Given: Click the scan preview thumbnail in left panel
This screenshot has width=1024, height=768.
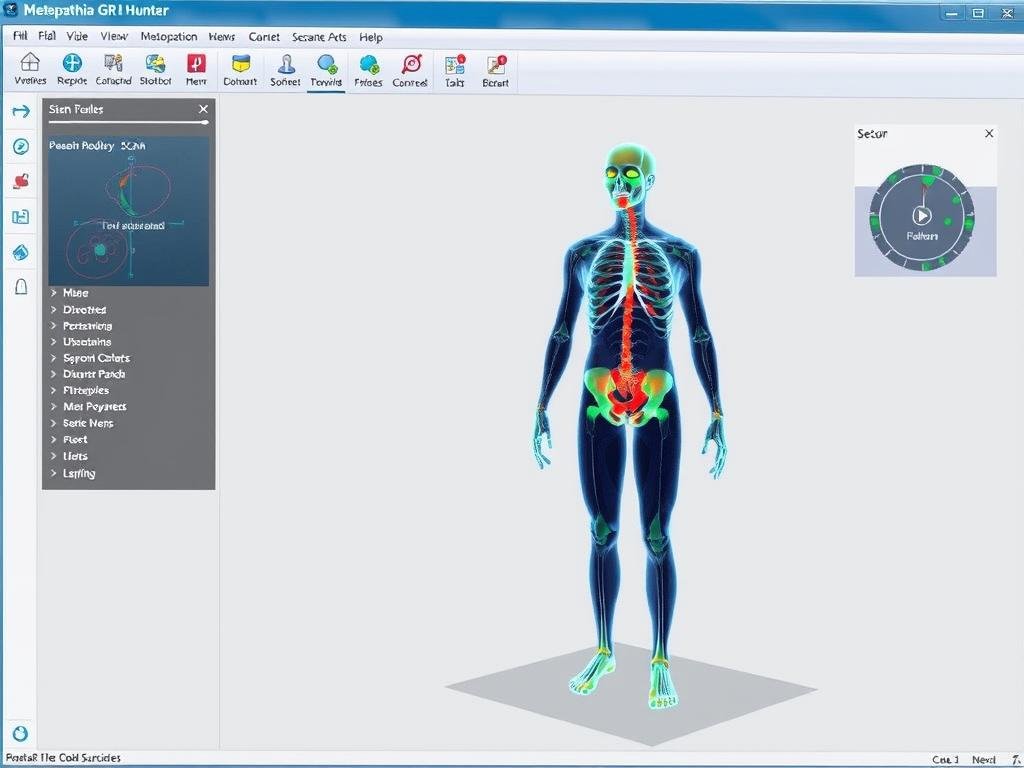Looking at the screenshot, I should point(129,212).
